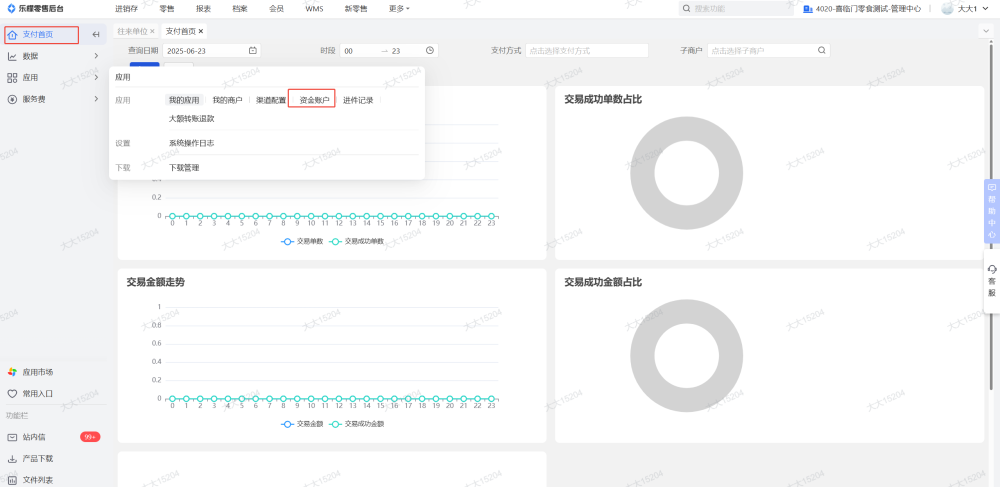
Task: Expand the tab list chevron at the right
Action: (x=987, y=31)
